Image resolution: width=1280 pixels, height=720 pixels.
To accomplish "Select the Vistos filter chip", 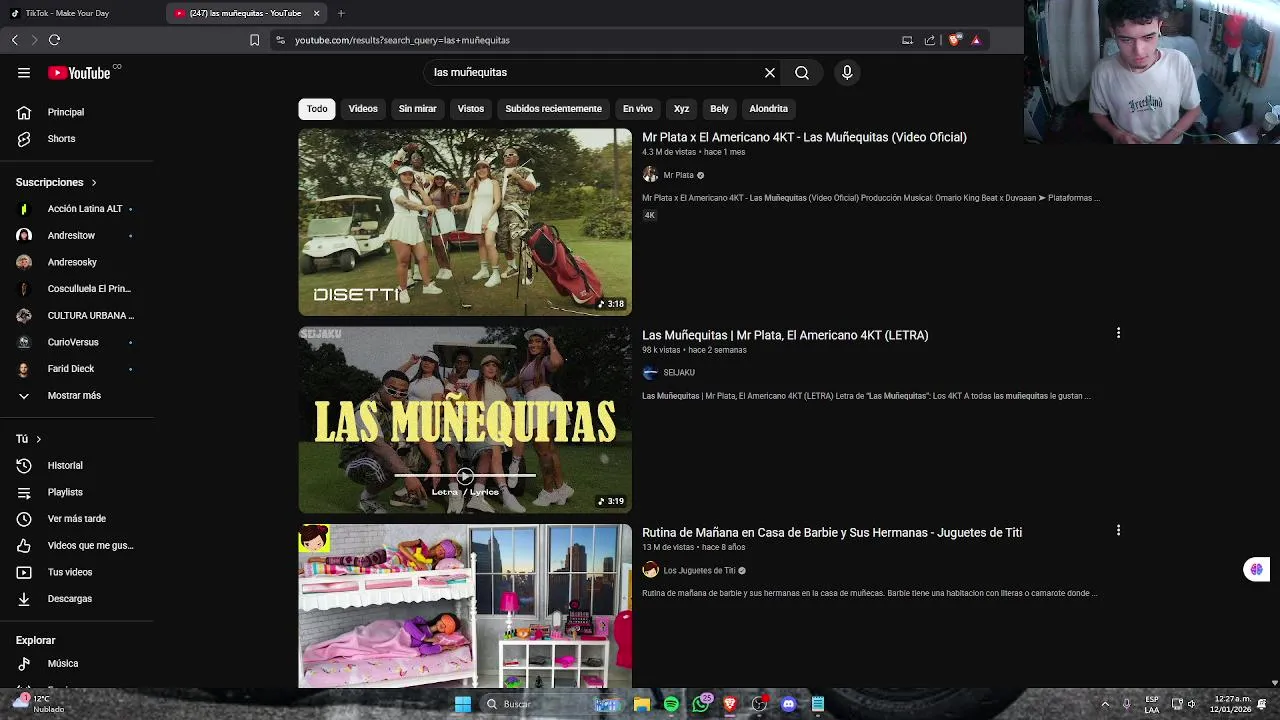I will coord(471,109).
